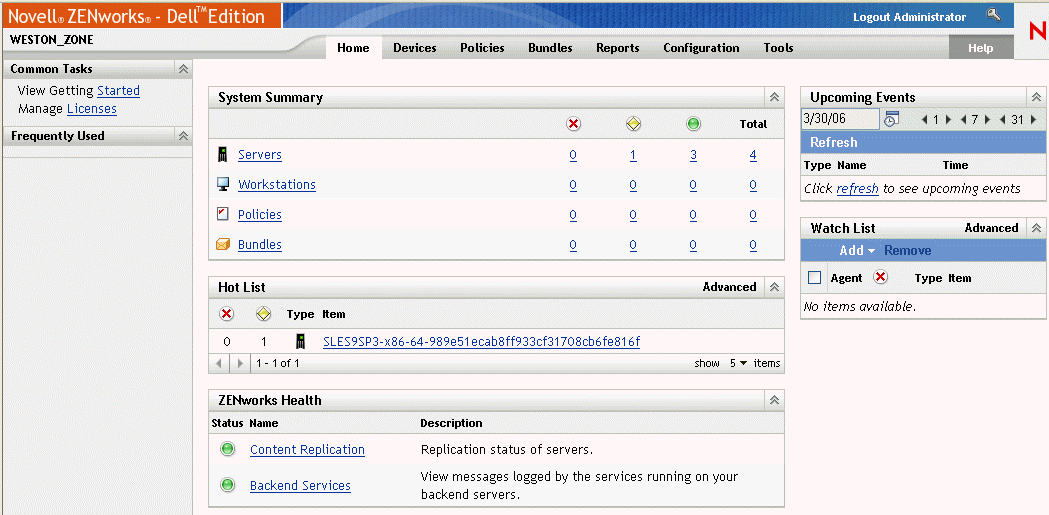
Task: Open the Servers link in System Summary
Action: pos(260,154)
